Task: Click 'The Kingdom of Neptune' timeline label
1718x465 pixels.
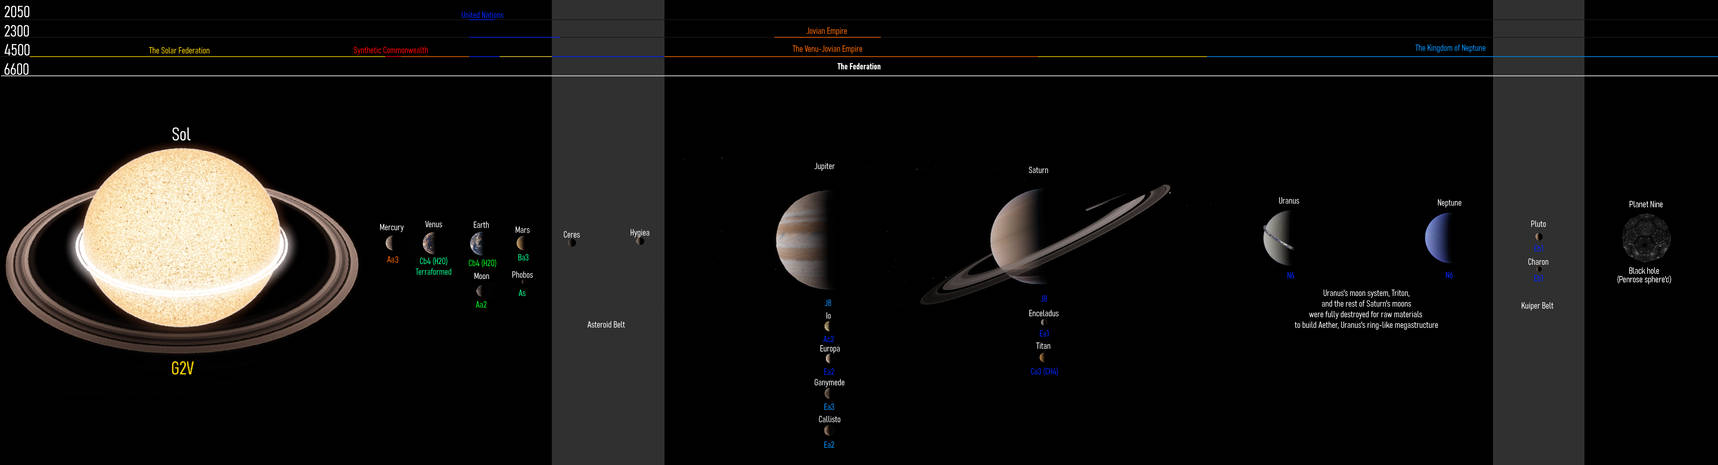Action: [x=1450, y=48]
